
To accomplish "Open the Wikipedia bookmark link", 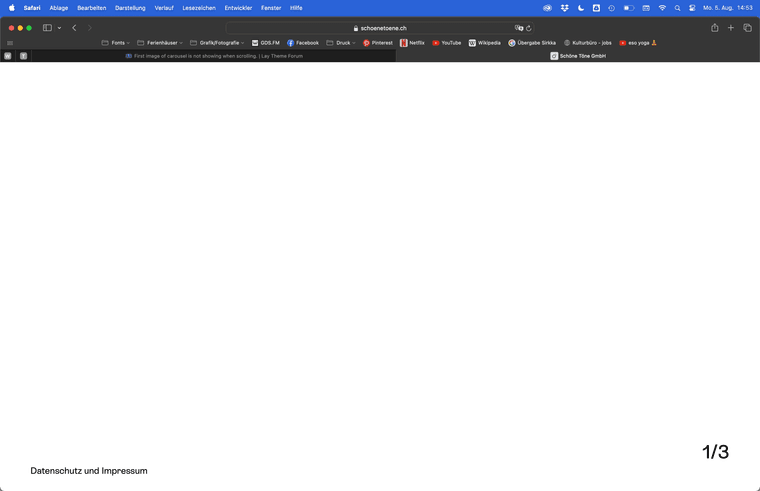I will [x=485, y=43].
